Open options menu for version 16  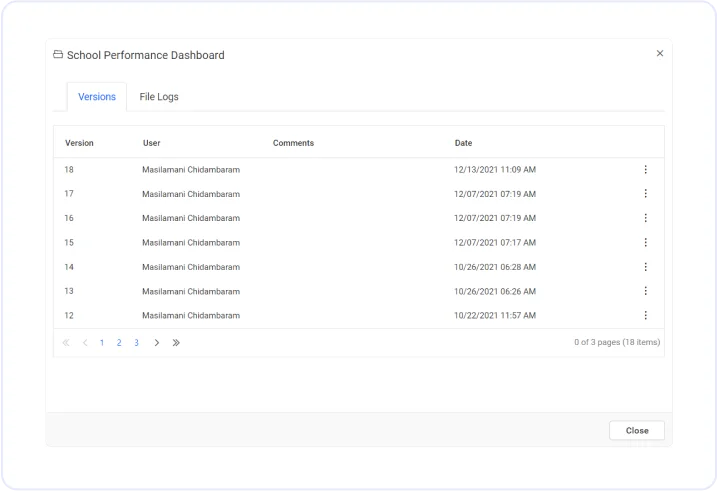coord(645,218)
